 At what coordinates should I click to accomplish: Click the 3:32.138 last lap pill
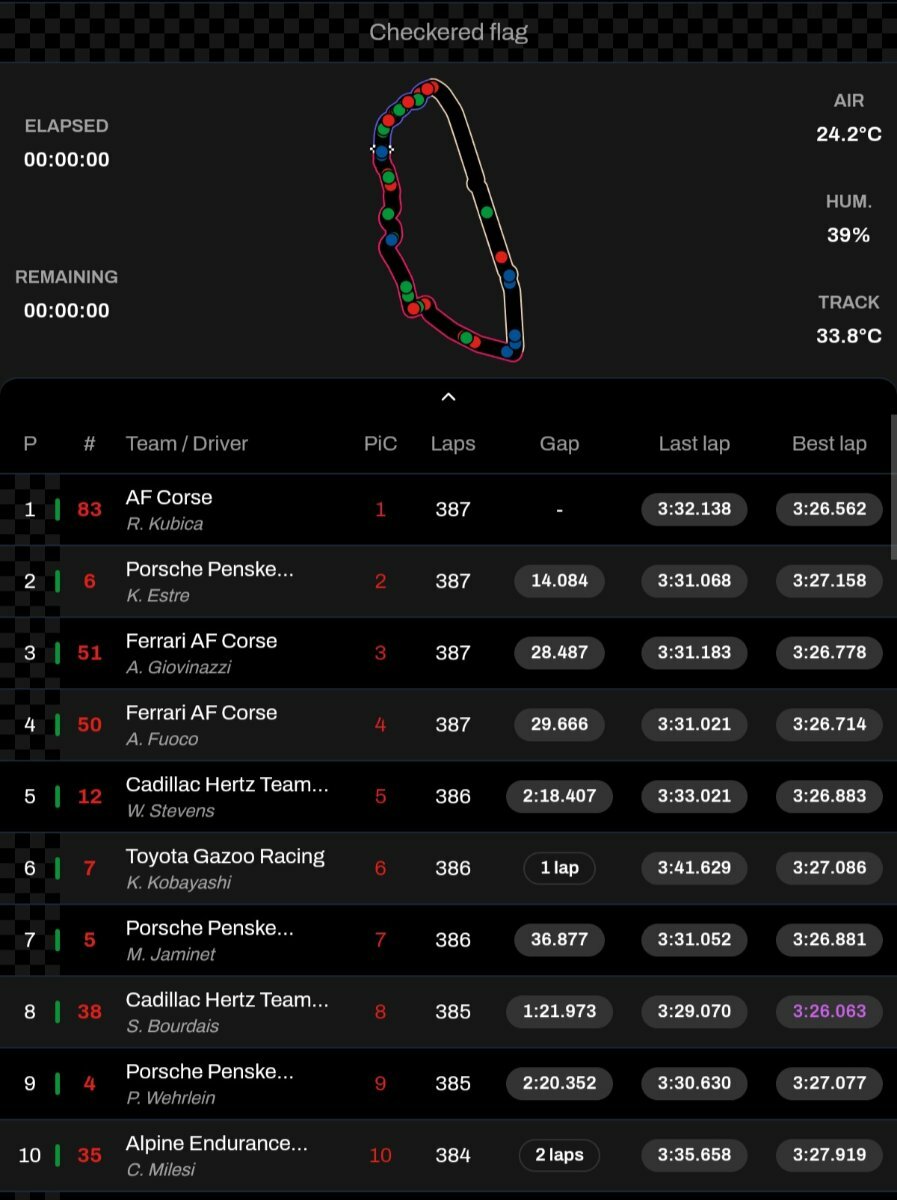(694, 509)
